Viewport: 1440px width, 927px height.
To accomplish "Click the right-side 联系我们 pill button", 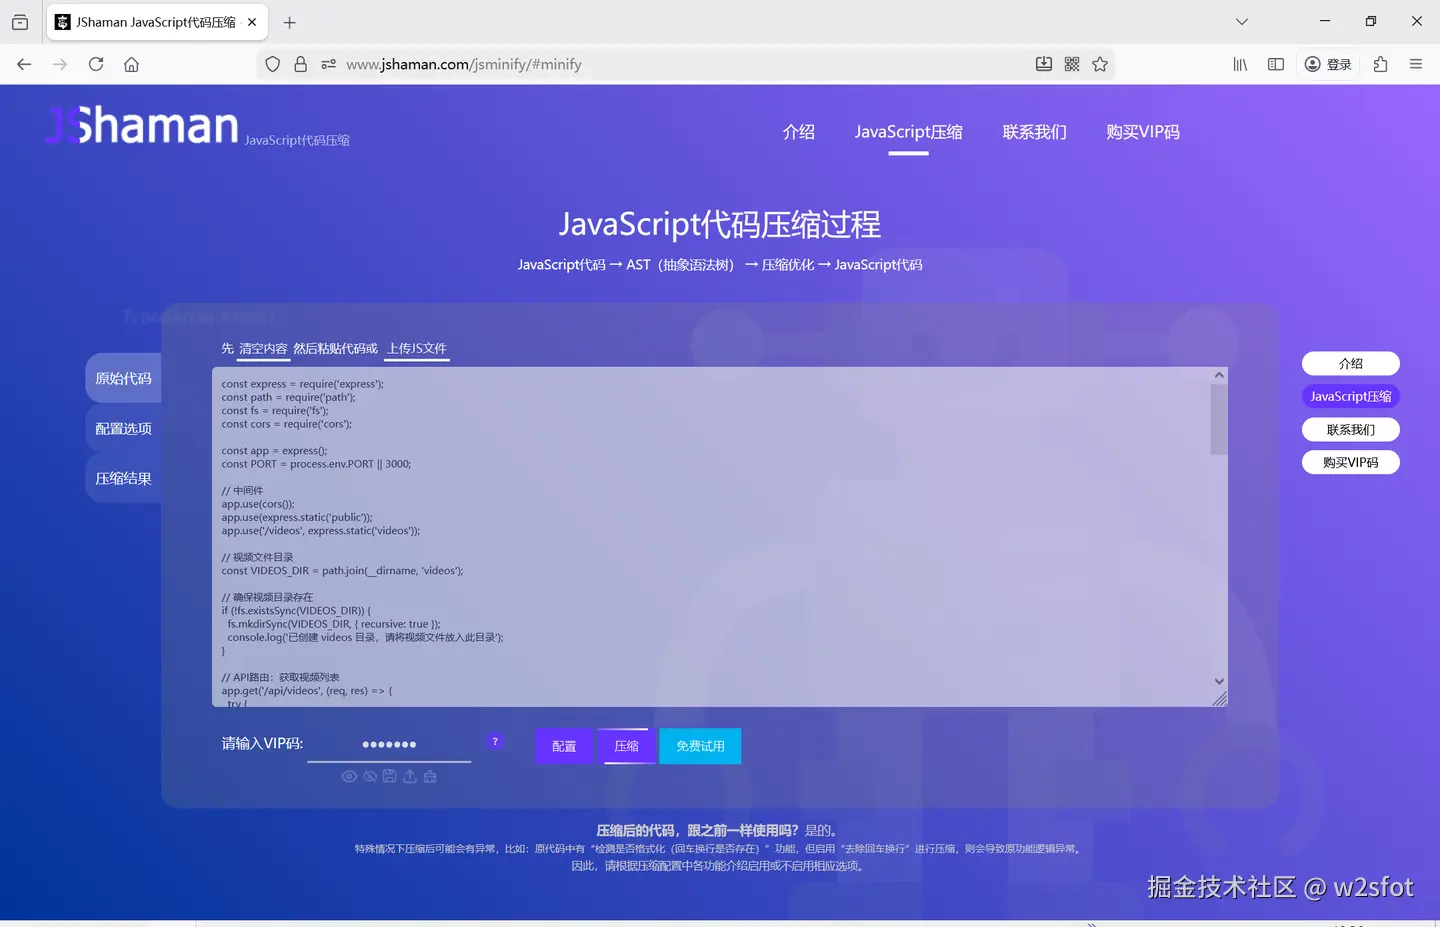I will click(1351, 429).
